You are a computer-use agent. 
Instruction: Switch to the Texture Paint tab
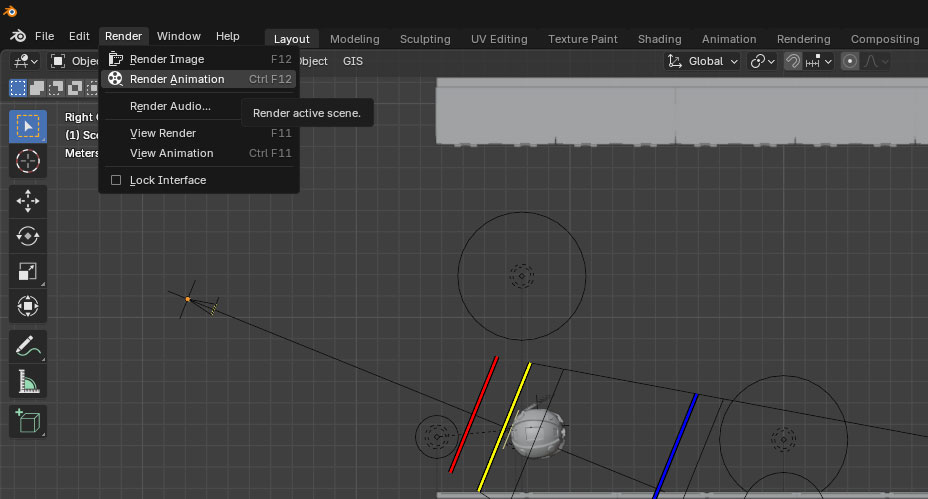point(582,39)
